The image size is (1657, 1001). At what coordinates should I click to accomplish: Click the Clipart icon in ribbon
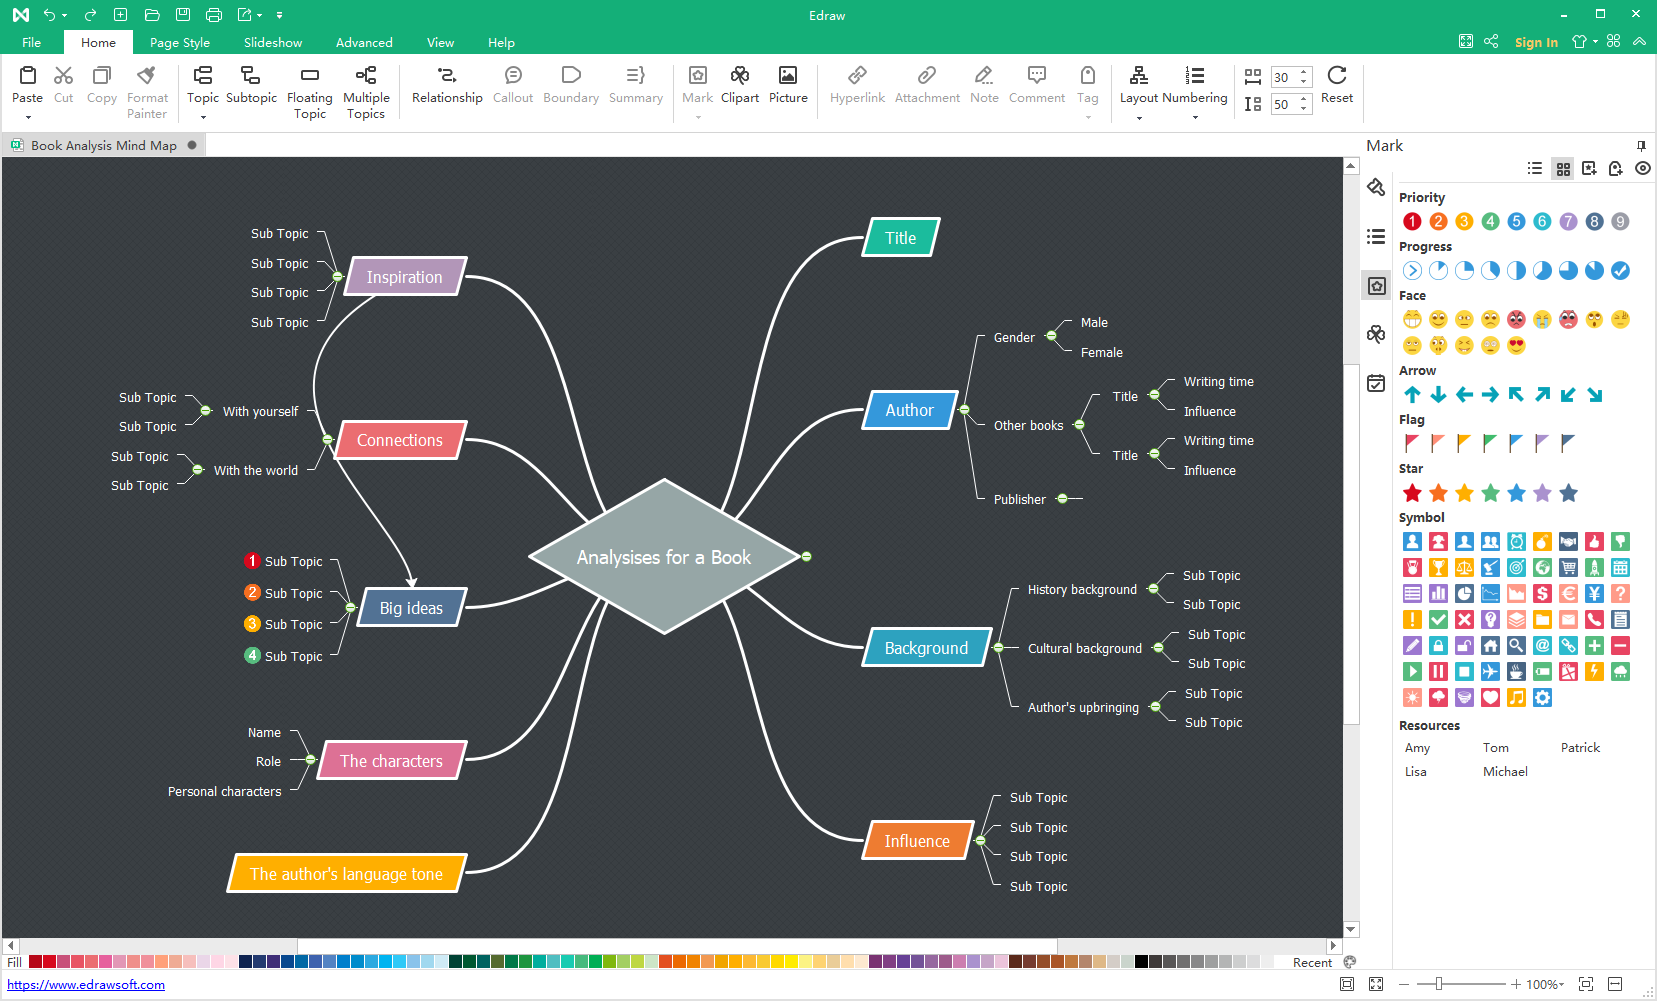point(739,76)
